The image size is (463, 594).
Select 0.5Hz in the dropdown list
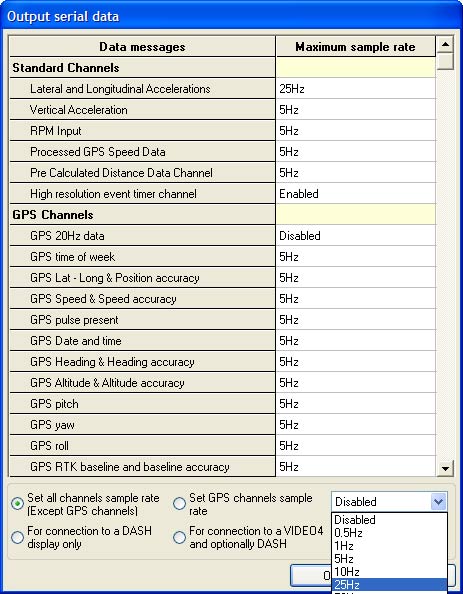[389, 533]
